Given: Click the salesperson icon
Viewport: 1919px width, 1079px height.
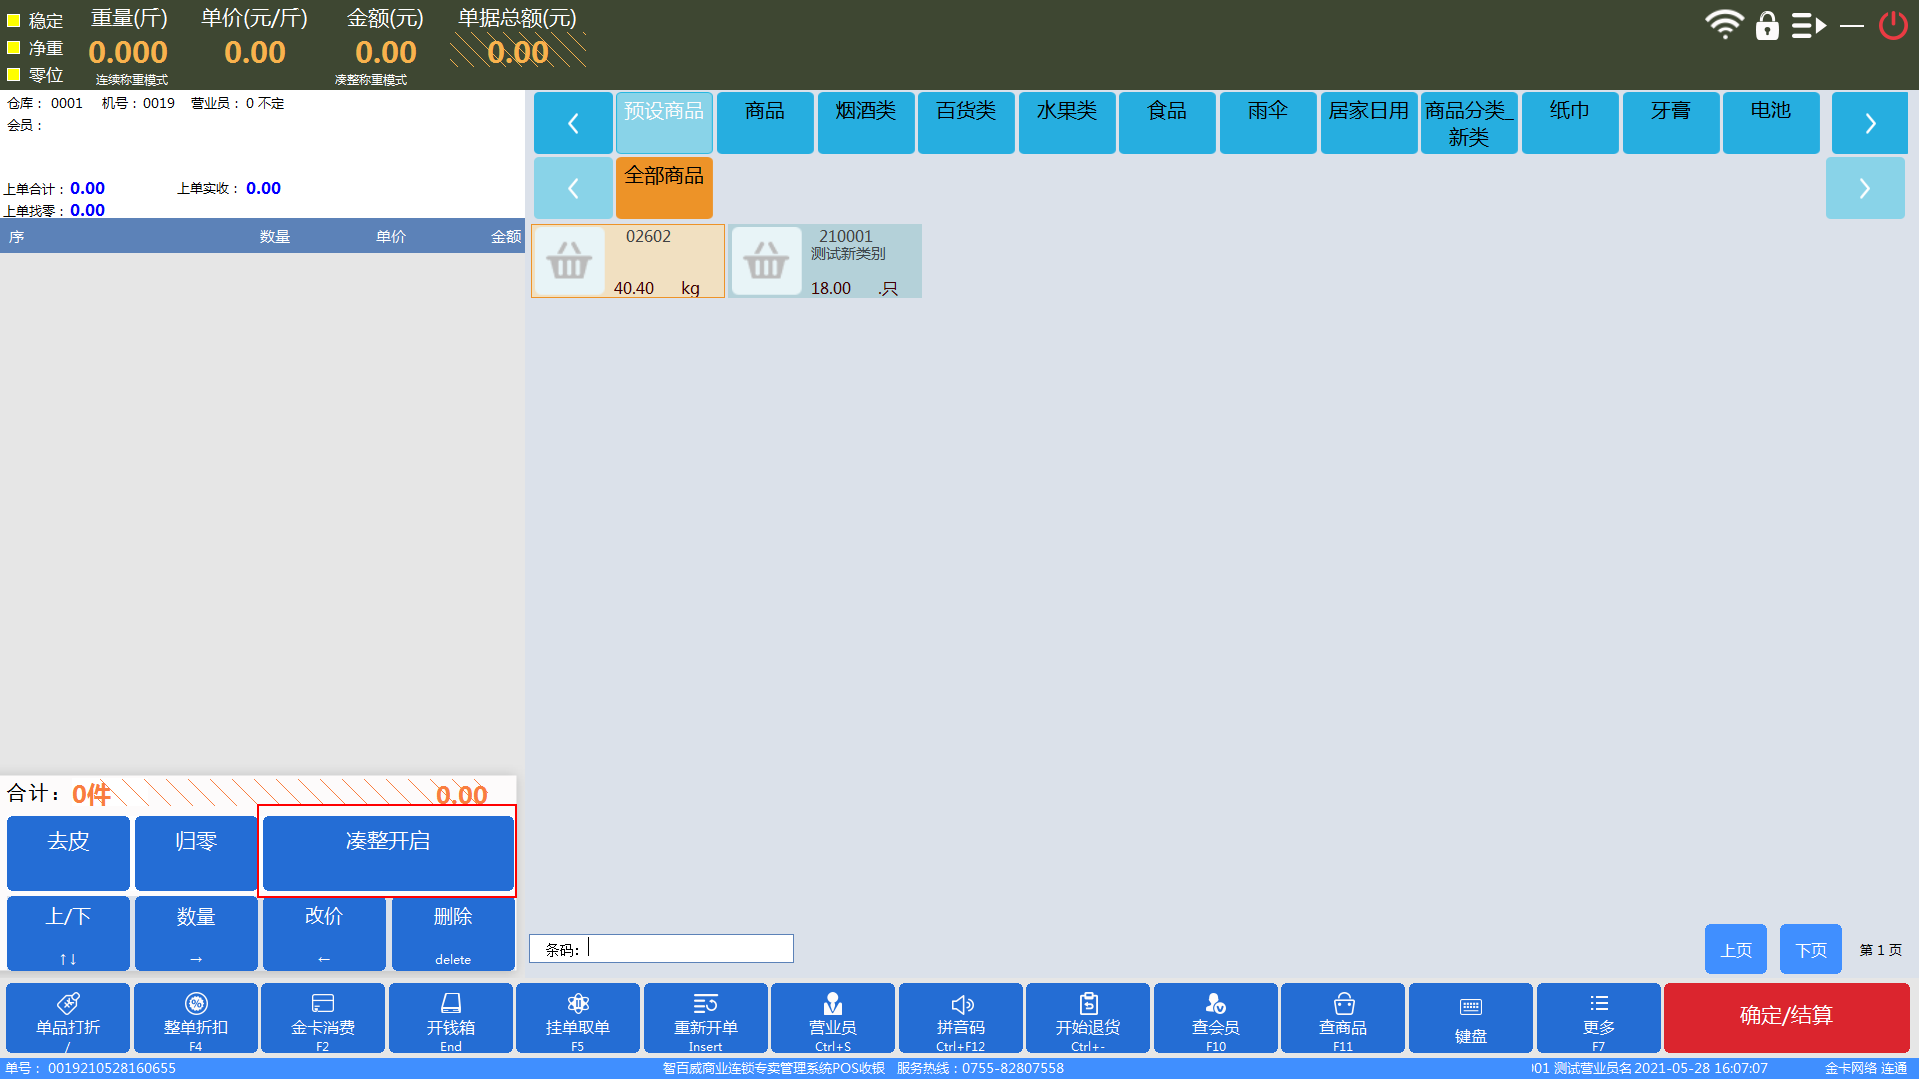Looking at the screenshot, I should click(833, 1003).
